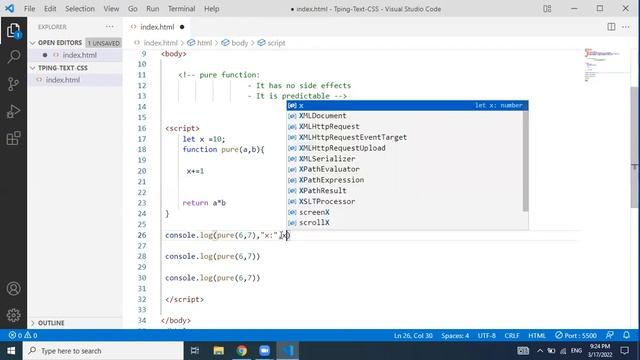The image size is (640, 360).
Task: Open the View menu
Action: click(x=111, y=9)
